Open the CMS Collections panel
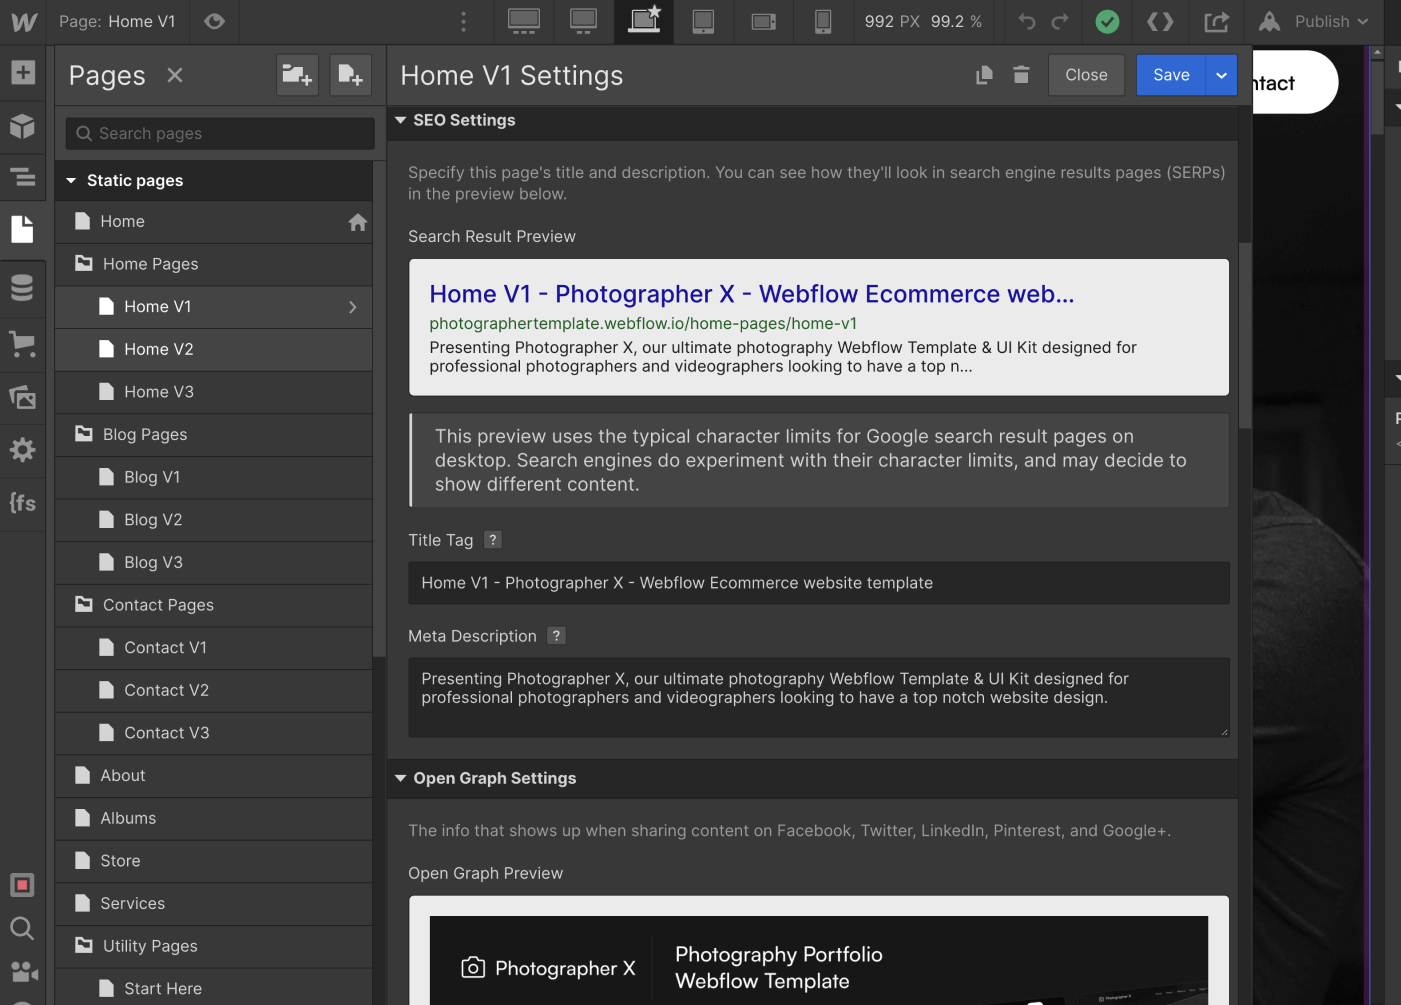Image resolution: width=1401 pixels, height=1005 pixels. point(22,288)
